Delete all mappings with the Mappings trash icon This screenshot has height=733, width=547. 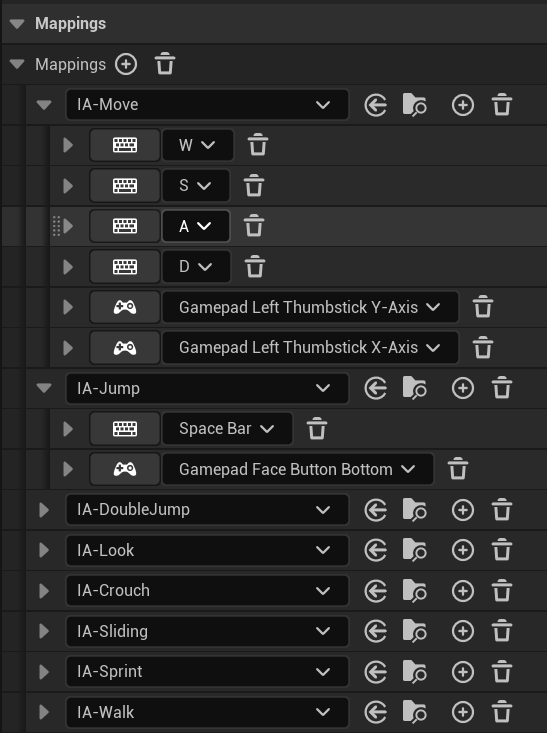pos(165,64)
